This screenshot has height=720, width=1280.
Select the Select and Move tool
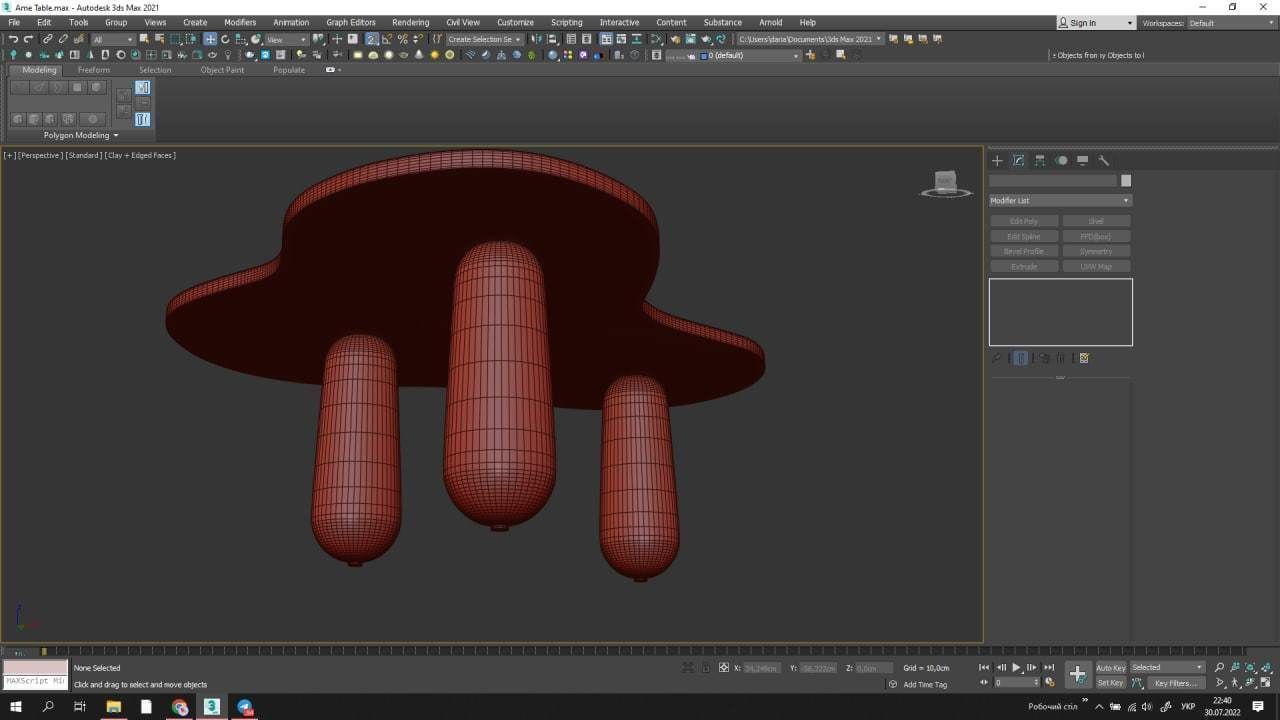[x=210, y=39]
